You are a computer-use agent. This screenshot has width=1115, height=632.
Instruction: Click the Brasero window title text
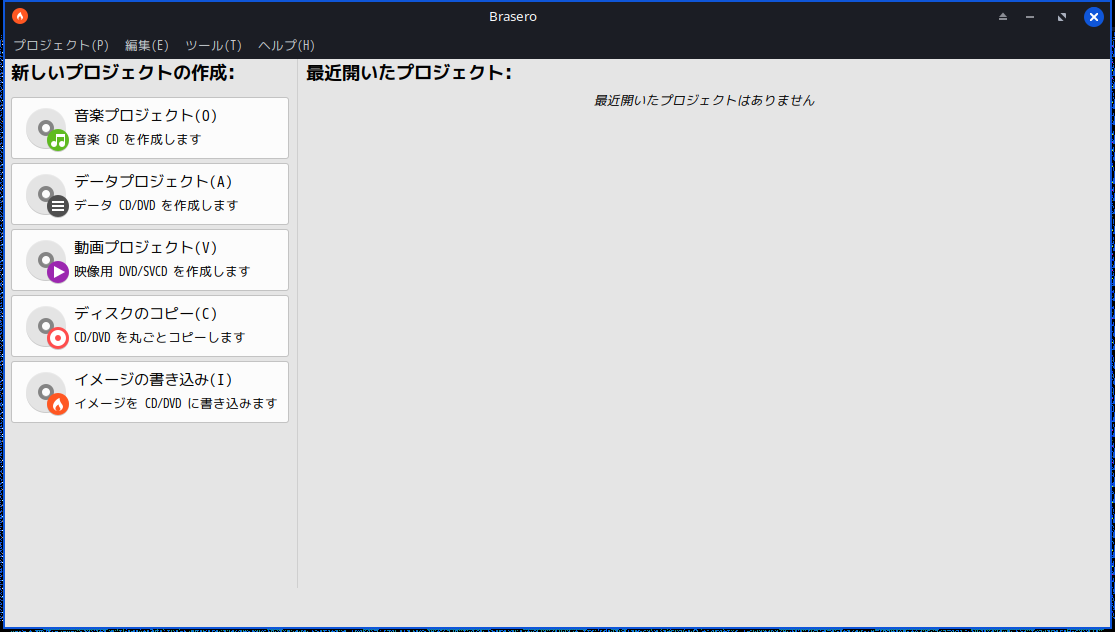click(513, 16)
